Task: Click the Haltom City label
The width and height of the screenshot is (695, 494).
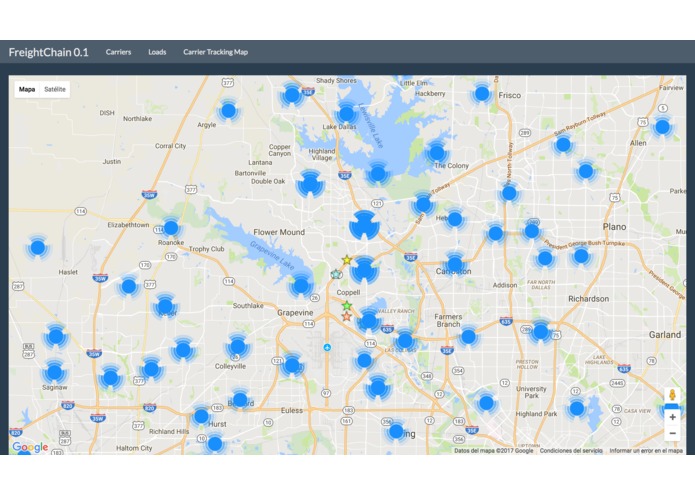Action: pos(134,448)
